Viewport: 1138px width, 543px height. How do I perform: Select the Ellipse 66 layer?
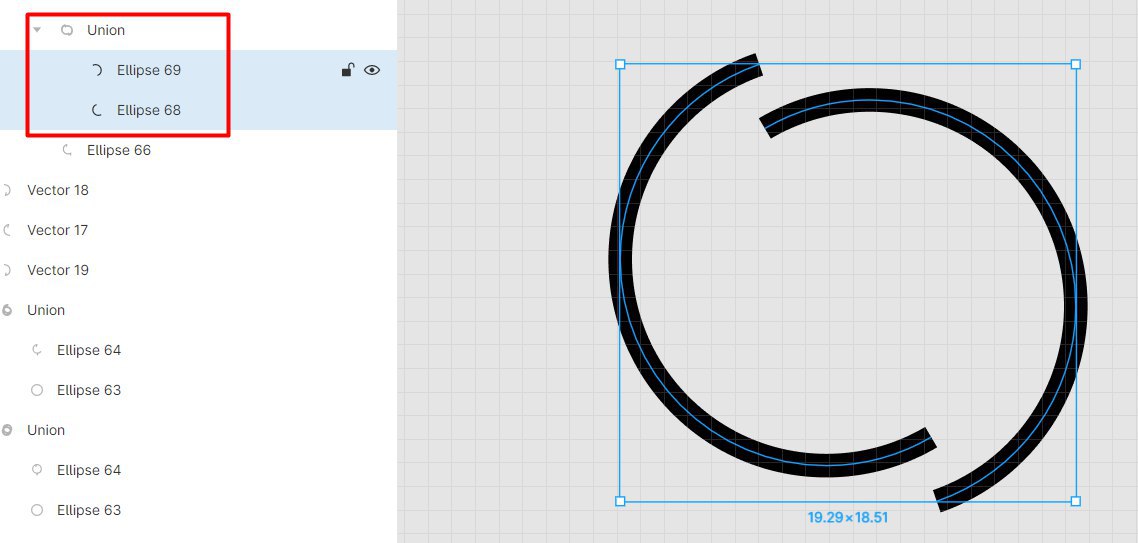click(x=119, y=150)
